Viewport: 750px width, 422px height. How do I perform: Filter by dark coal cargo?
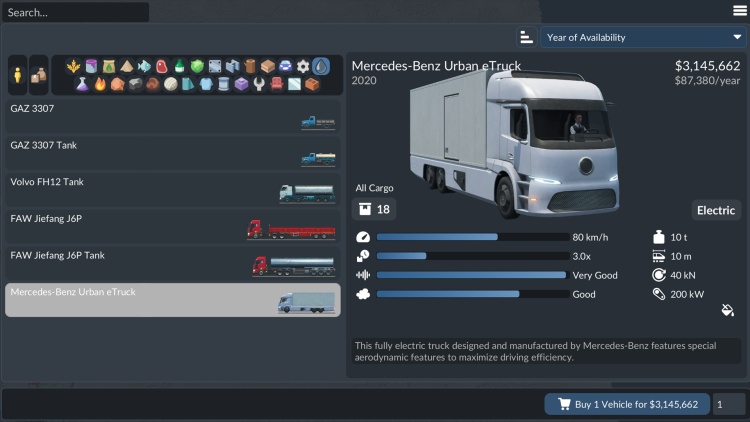(x=135, y=84)
